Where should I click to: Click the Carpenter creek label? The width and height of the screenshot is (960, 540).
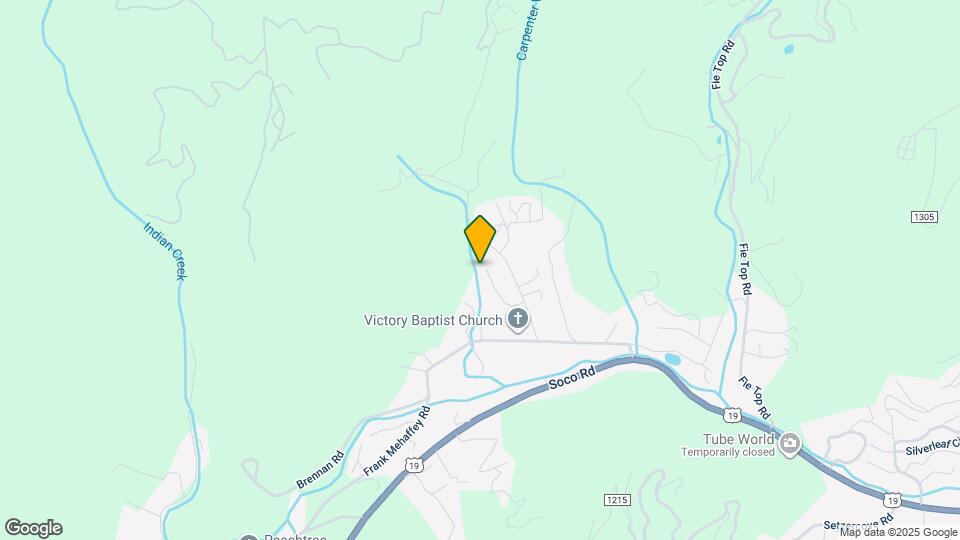coord(529,31)
